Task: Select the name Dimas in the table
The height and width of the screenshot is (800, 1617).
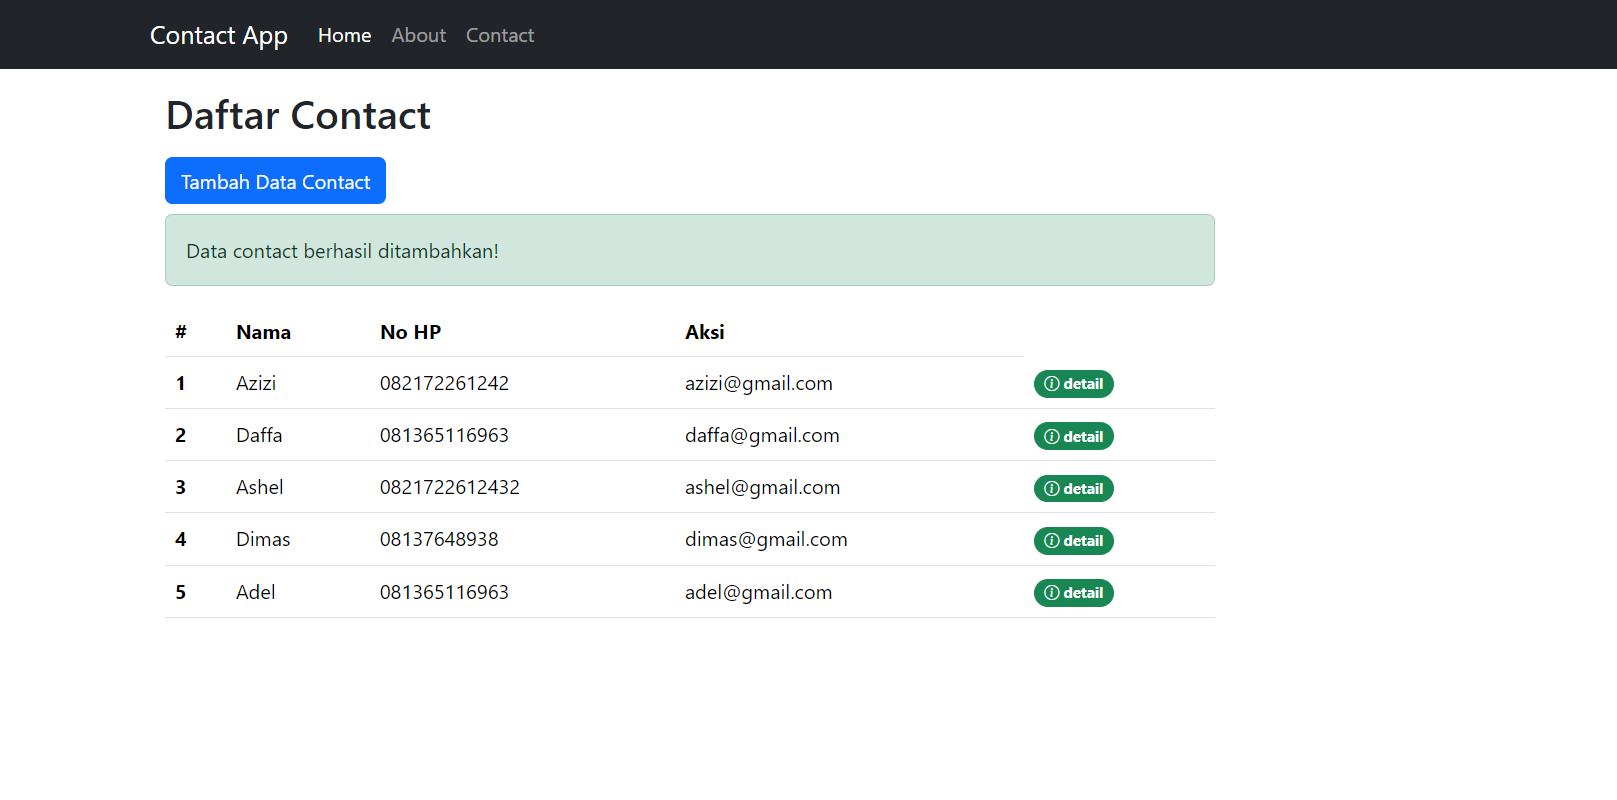Action: [263, 539]
